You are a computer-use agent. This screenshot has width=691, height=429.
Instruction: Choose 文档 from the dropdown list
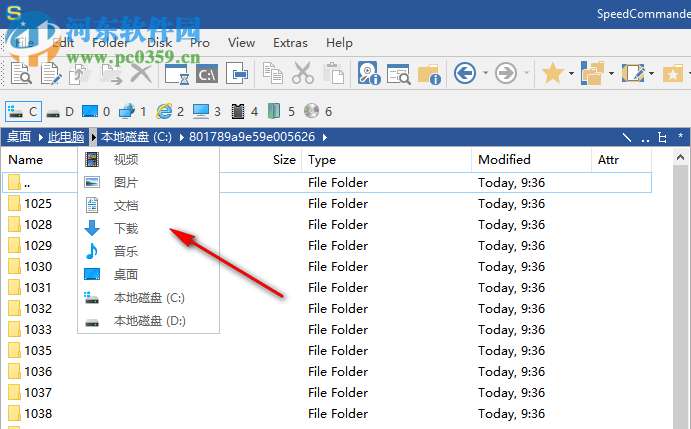pos(149,205)
